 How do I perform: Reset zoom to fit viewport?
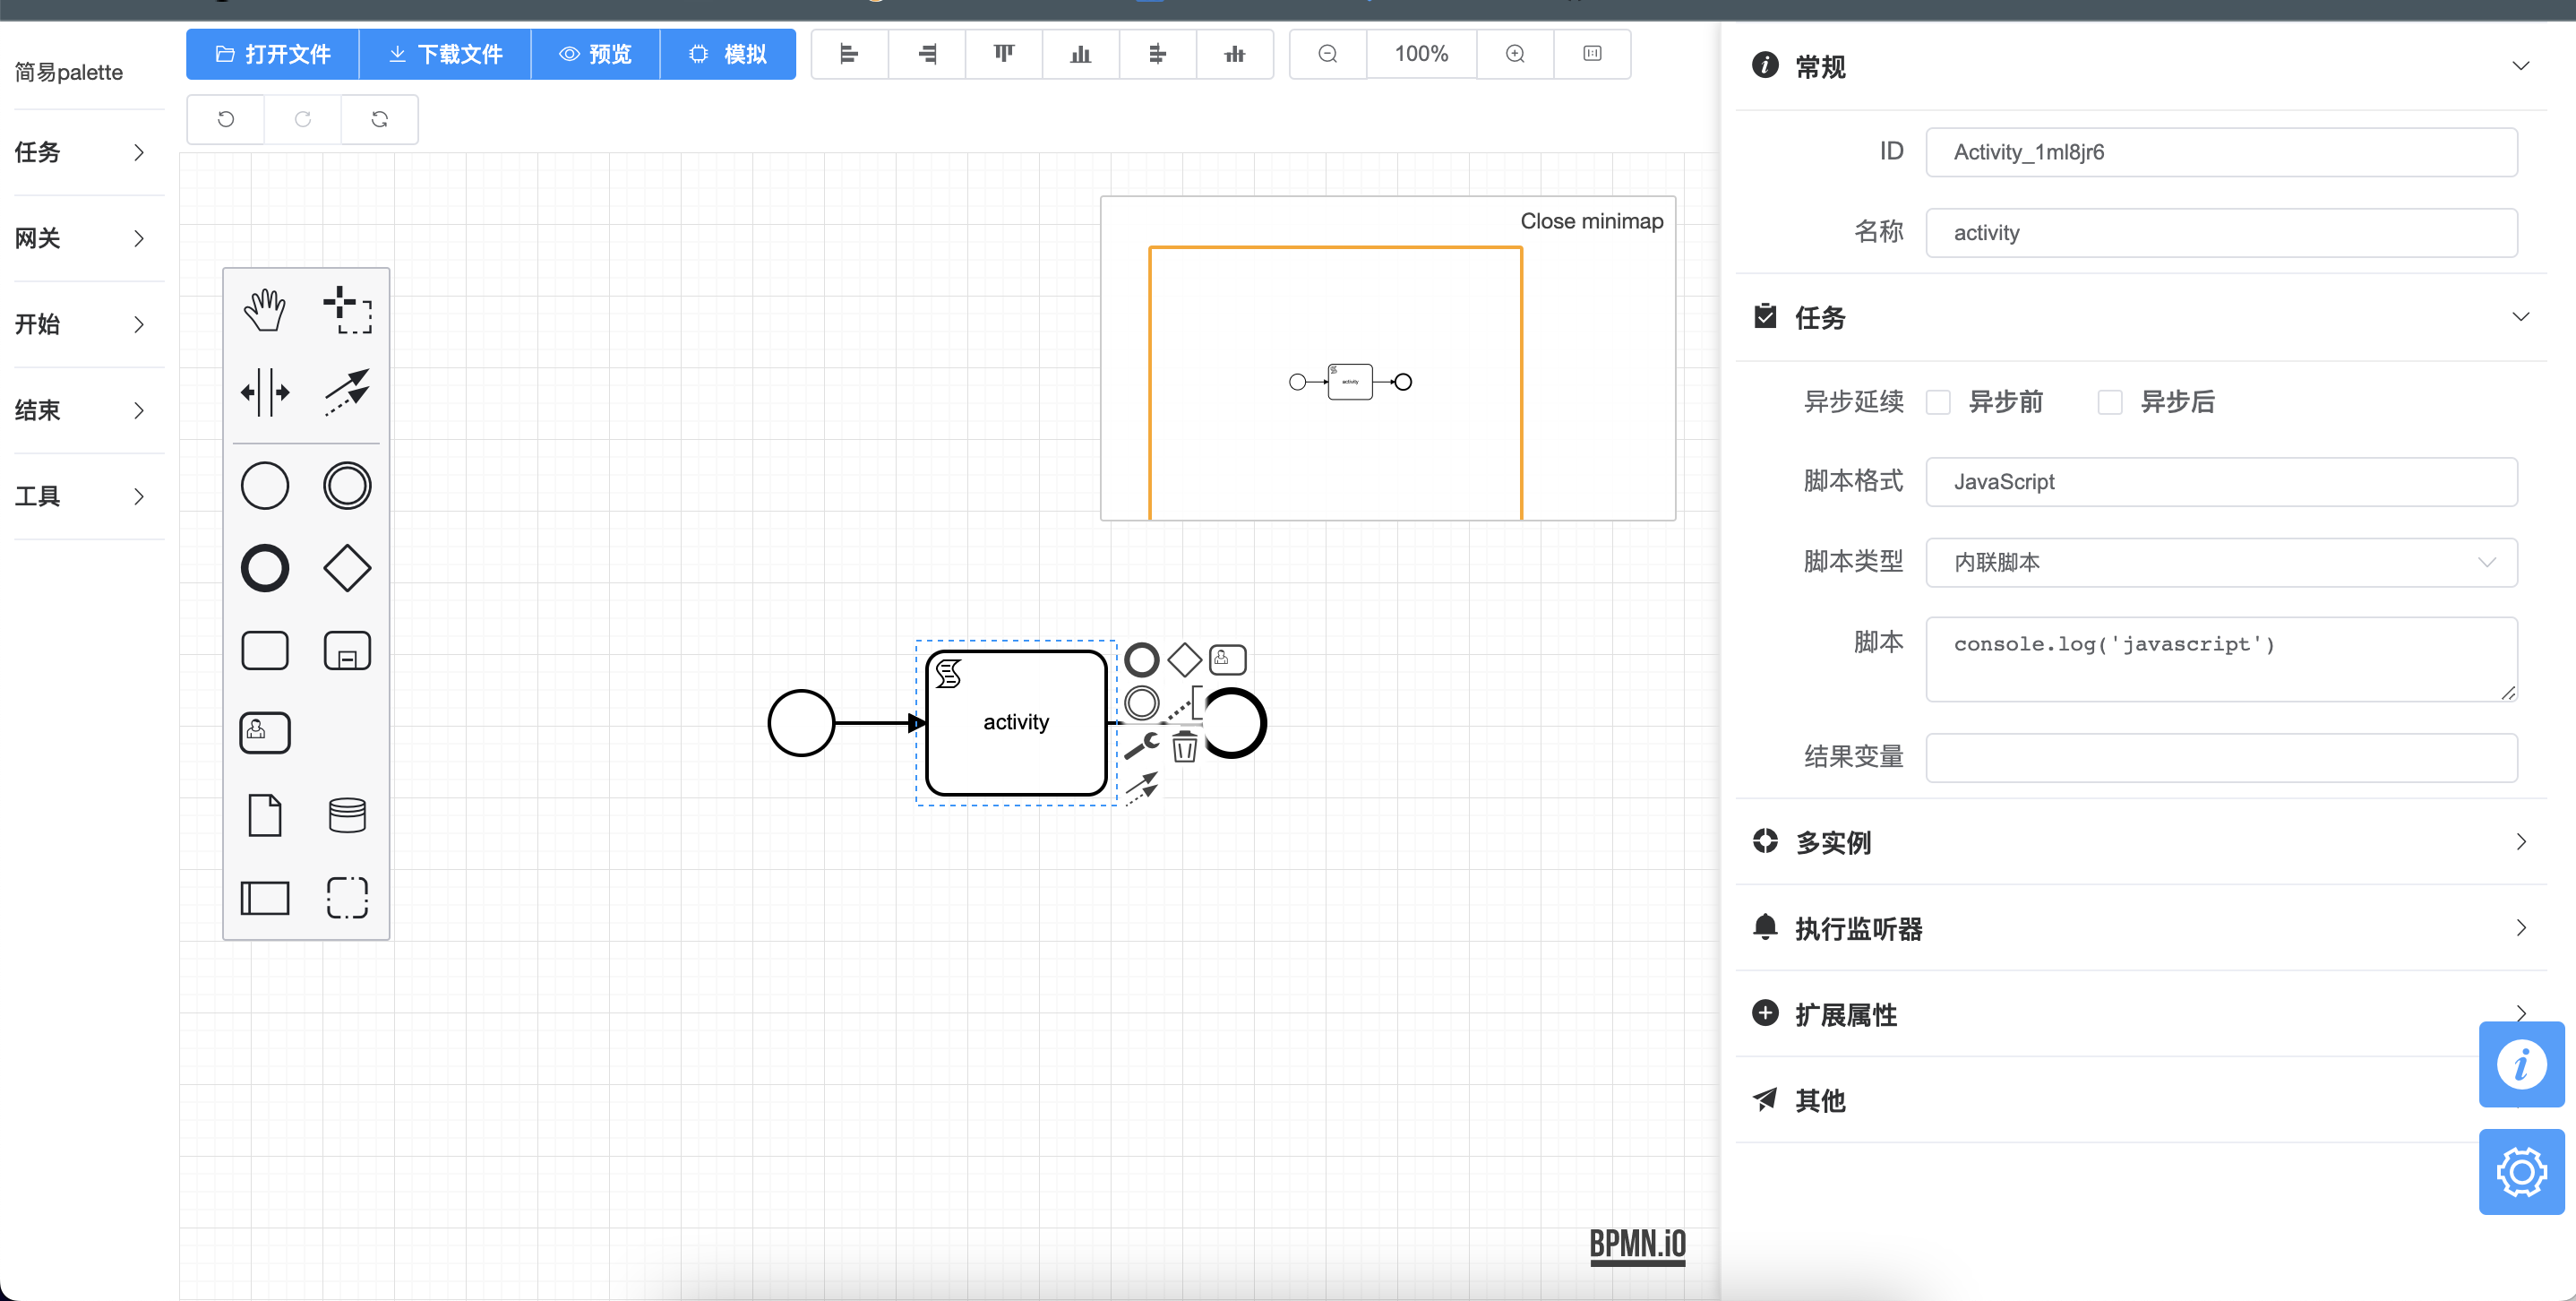click(1592, 54)
